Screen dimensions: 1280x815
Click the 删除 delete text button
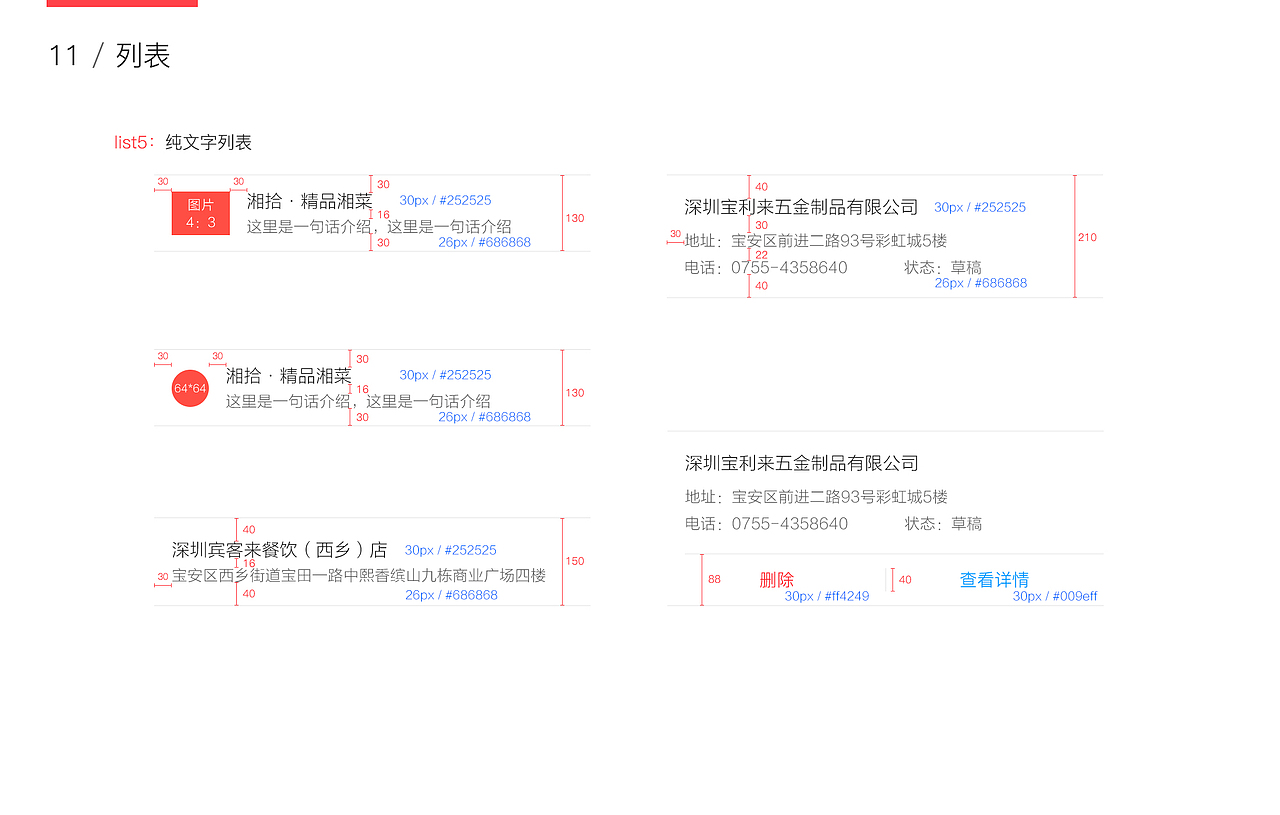click(x=778, y=580)
